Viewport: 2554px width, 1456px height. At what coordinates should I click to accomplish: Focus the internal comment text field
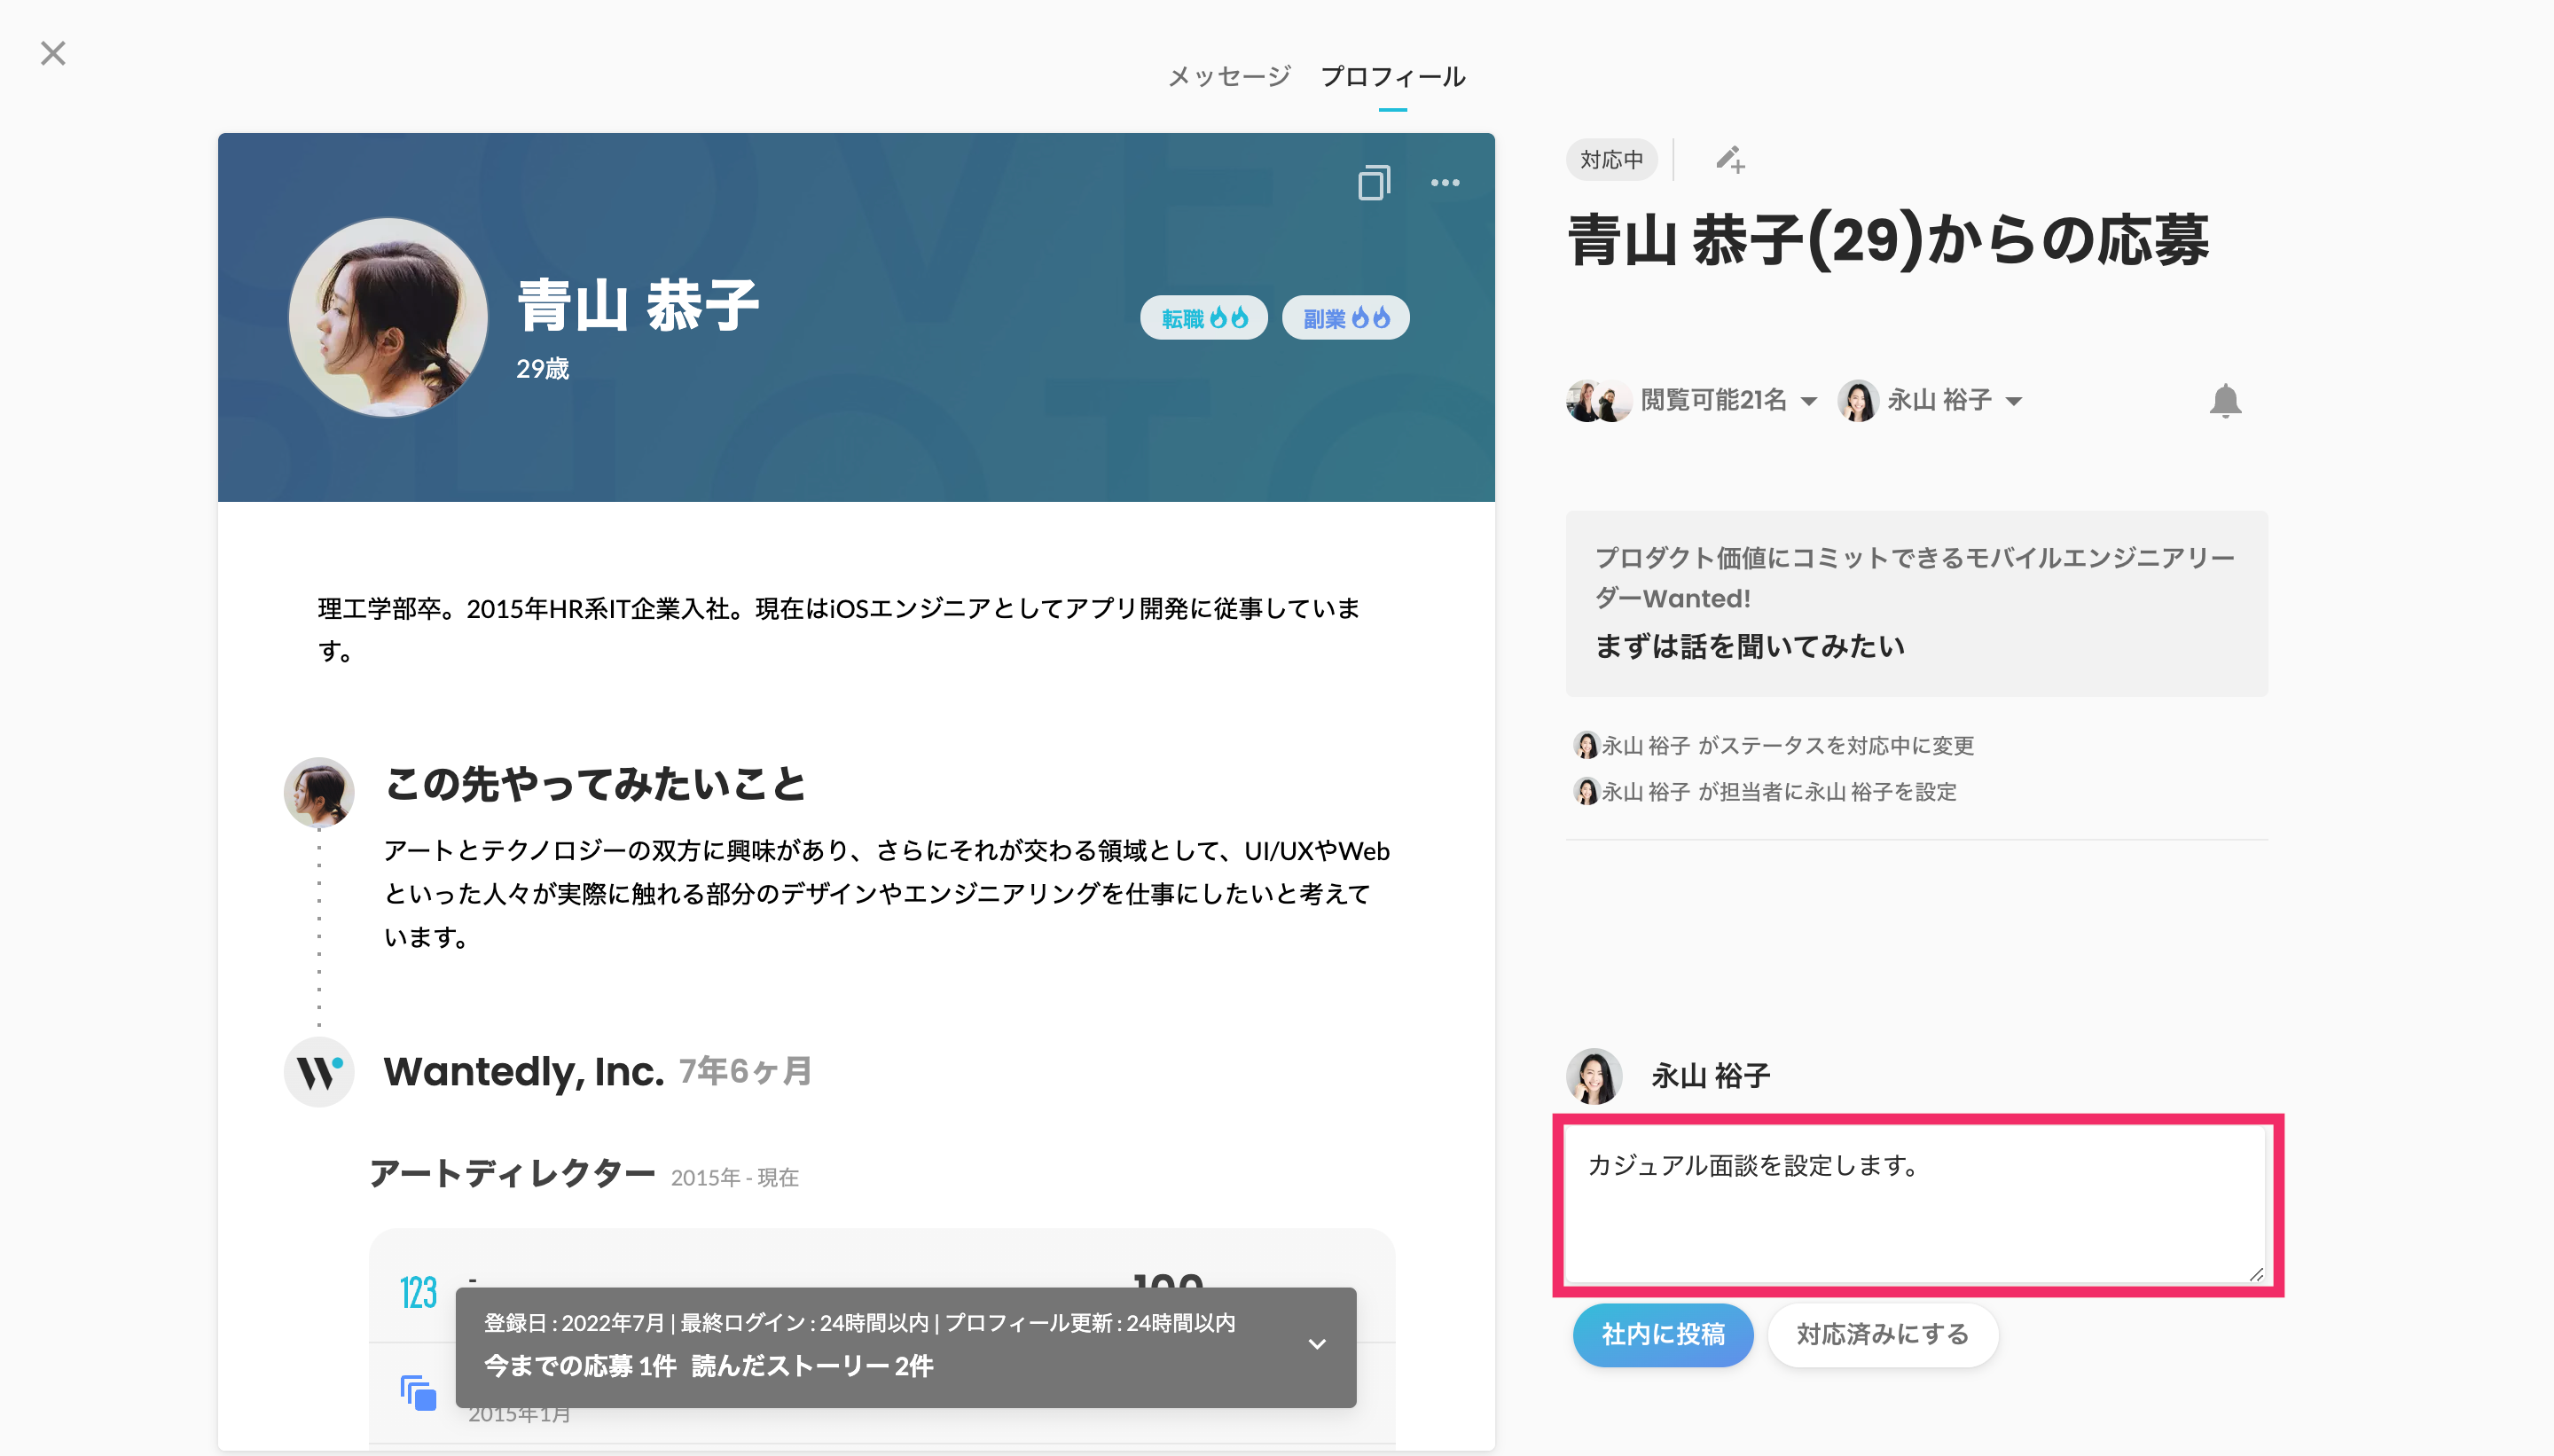click(x=1915, y=1204)
